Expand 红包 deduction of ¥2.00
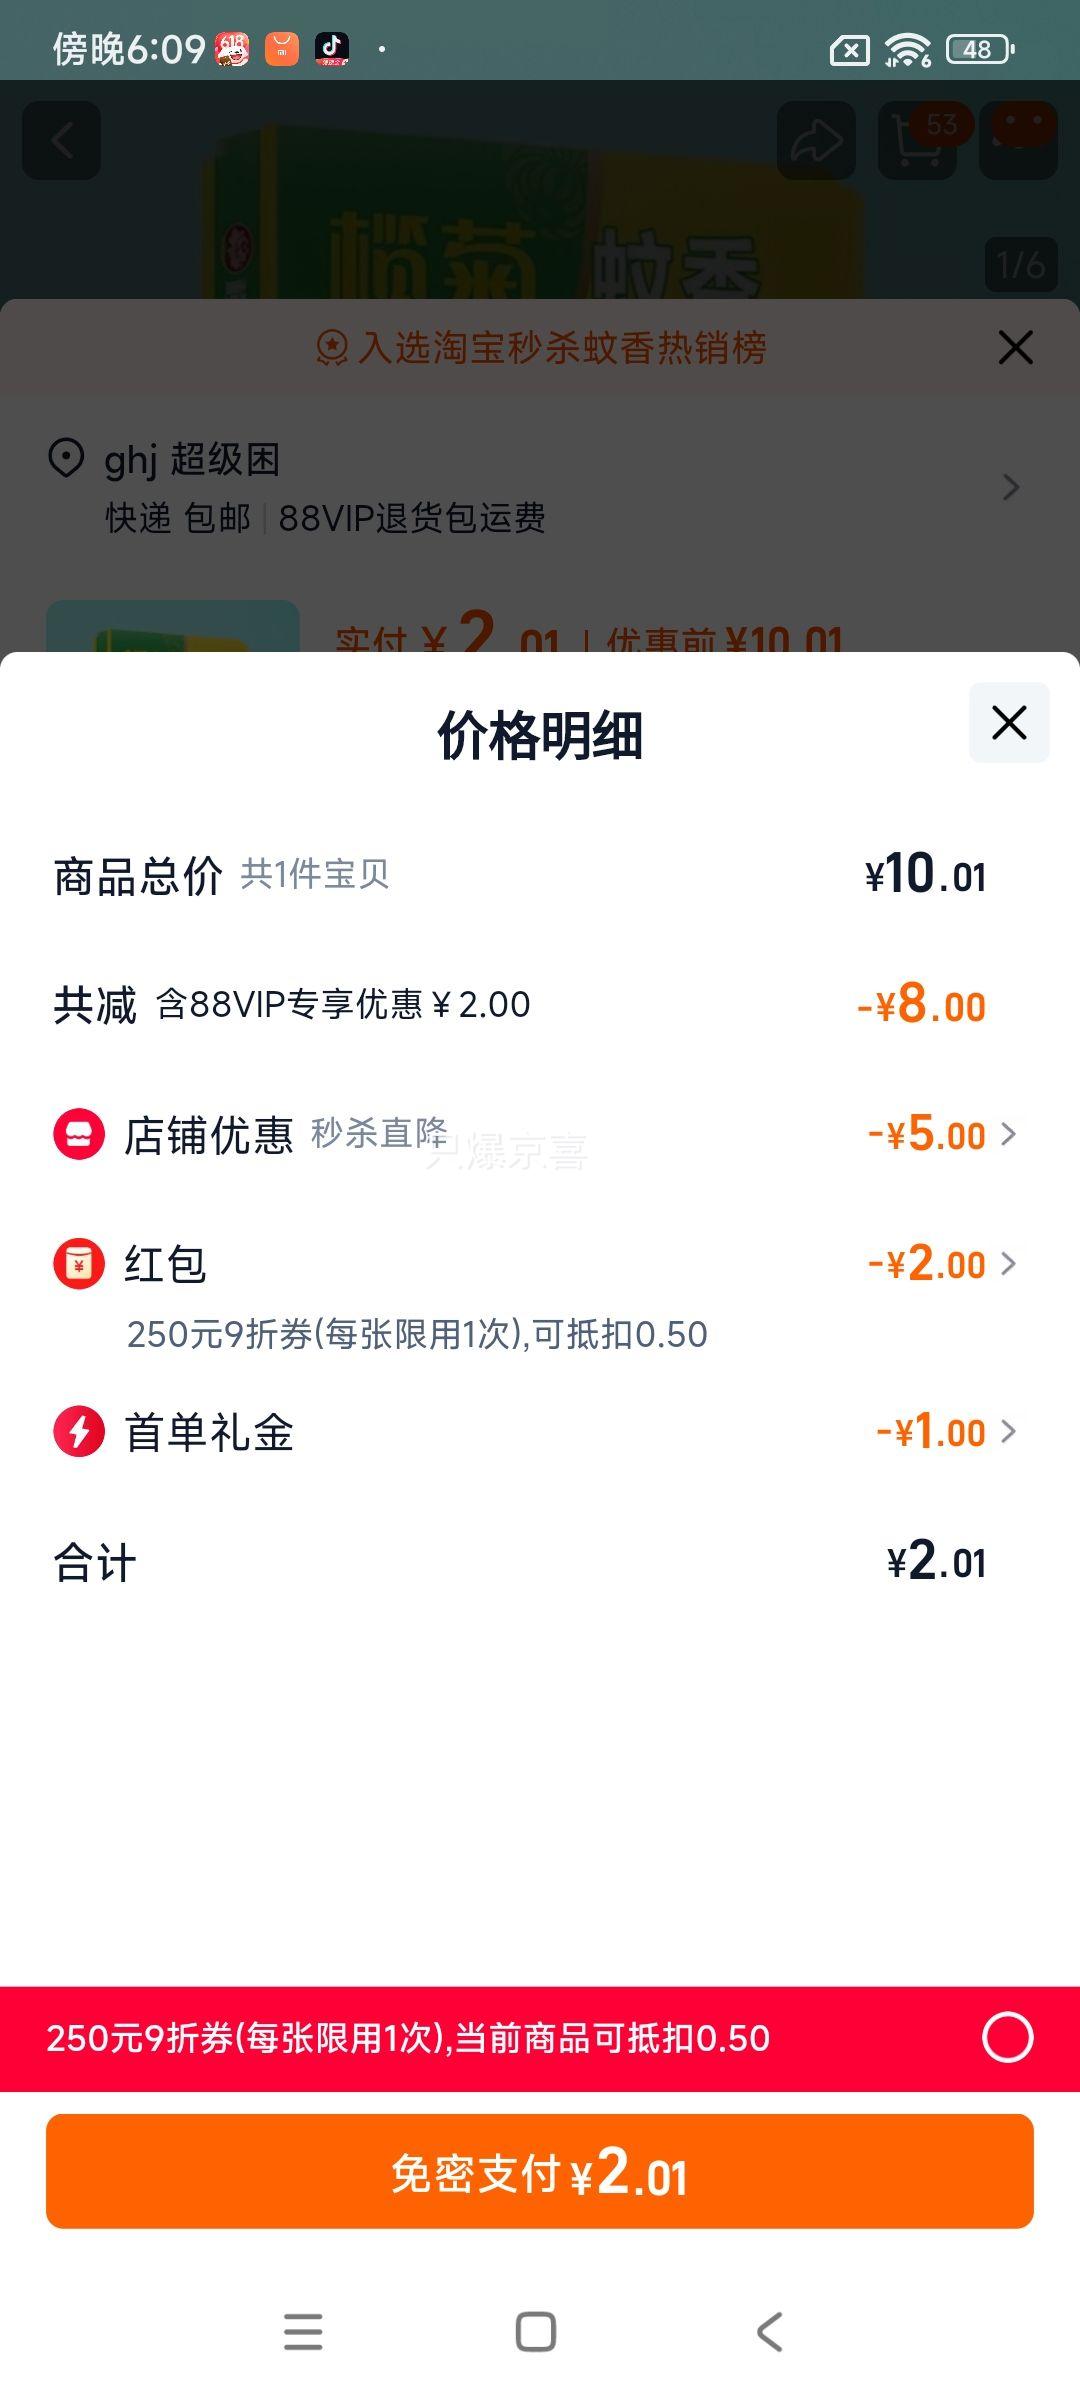 coord(942,1264)
